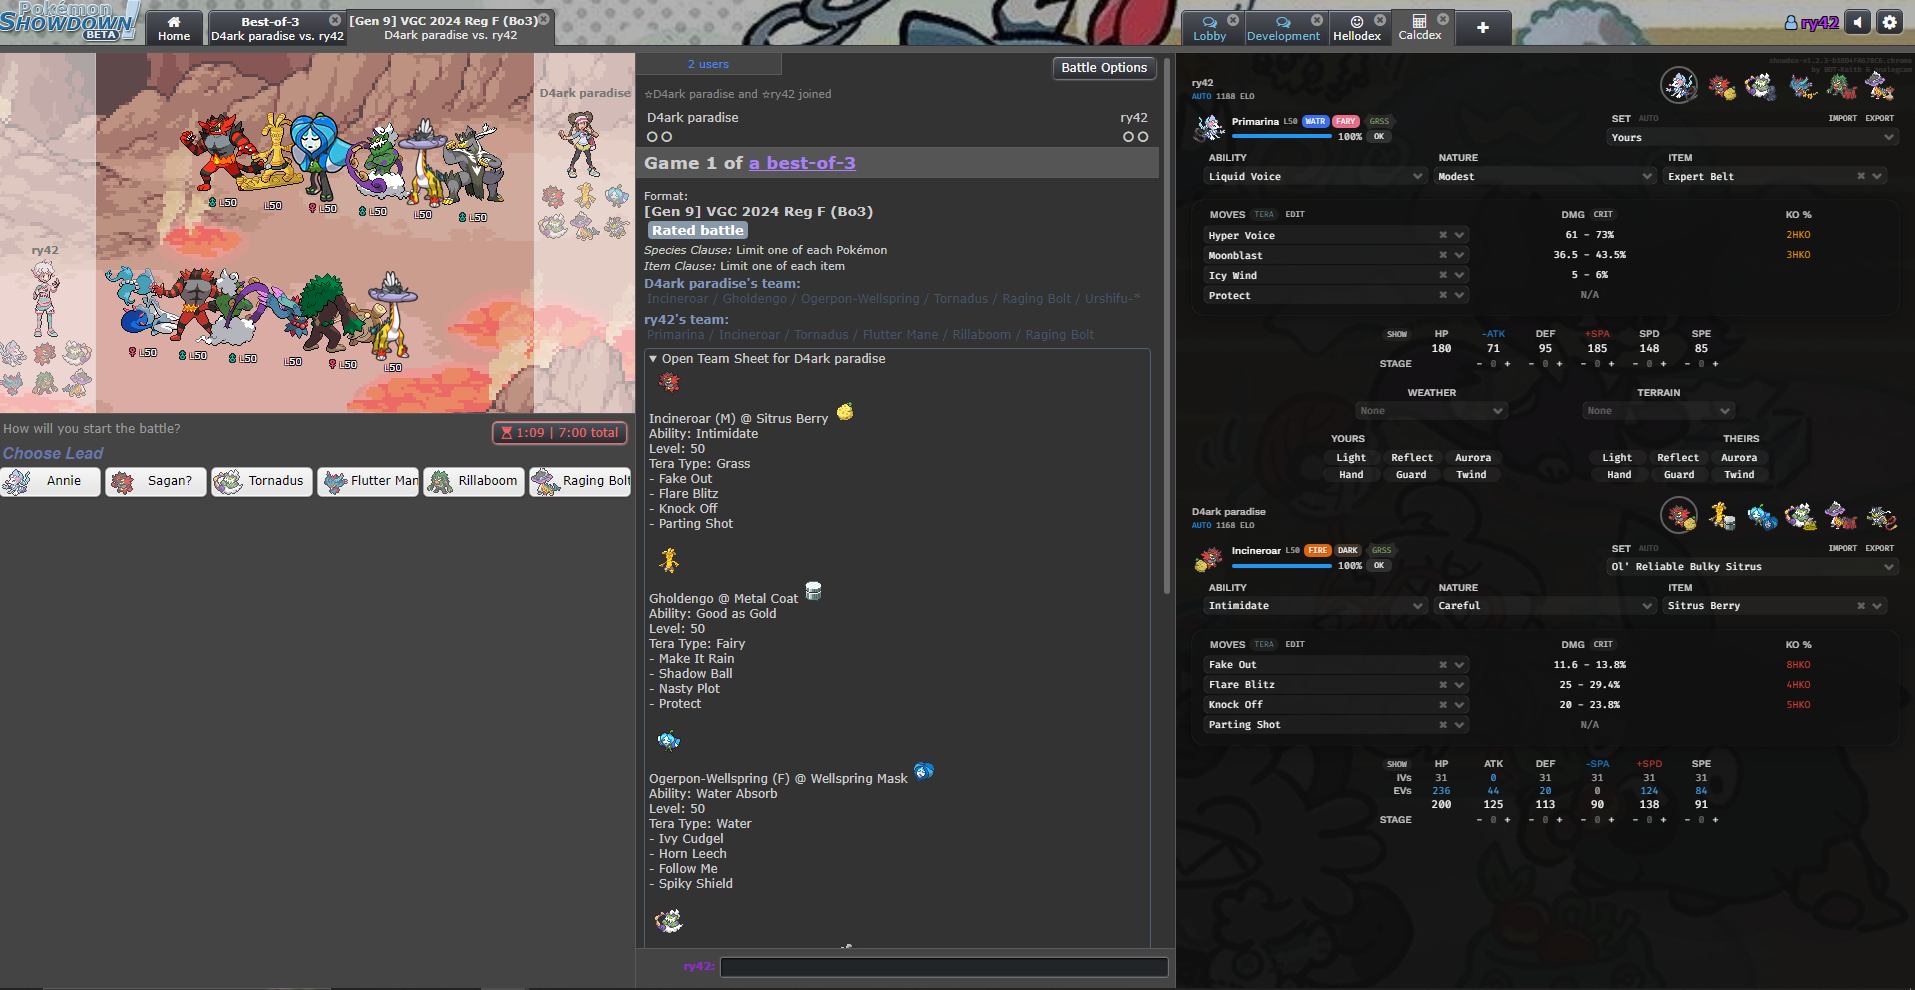1915x990 pixels.
Task: Open the Calcdex tab
Action: [x=1421, y=27]
